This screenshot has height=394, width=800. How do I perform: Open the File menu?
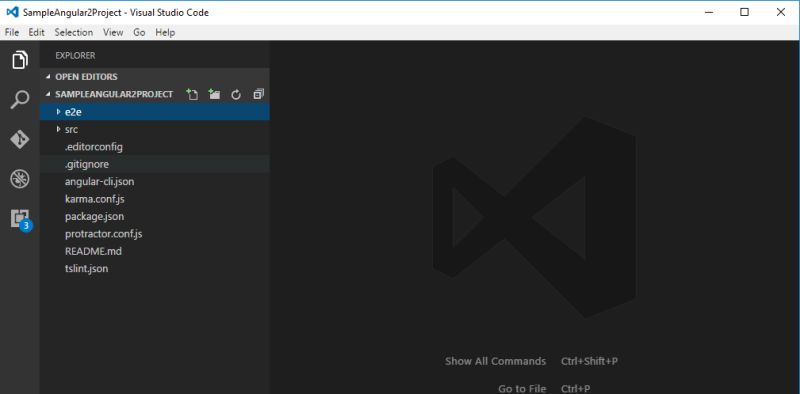[12, 32]
